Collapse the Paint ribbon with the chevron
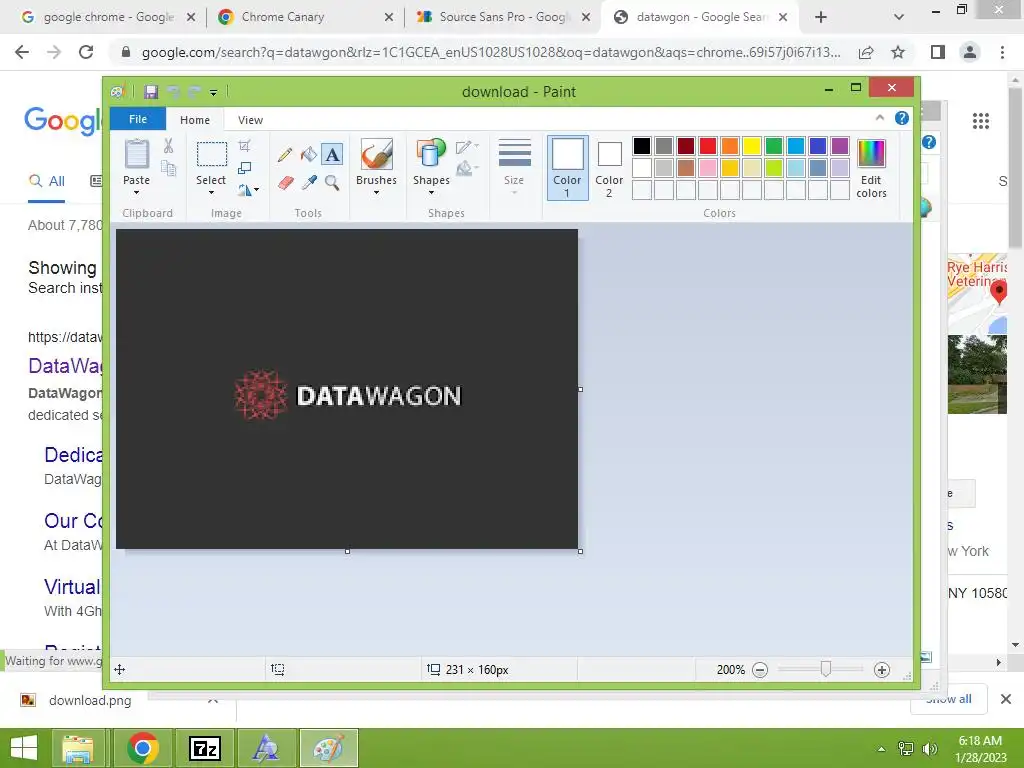The image size is (1024, 768). pos(880,118)
